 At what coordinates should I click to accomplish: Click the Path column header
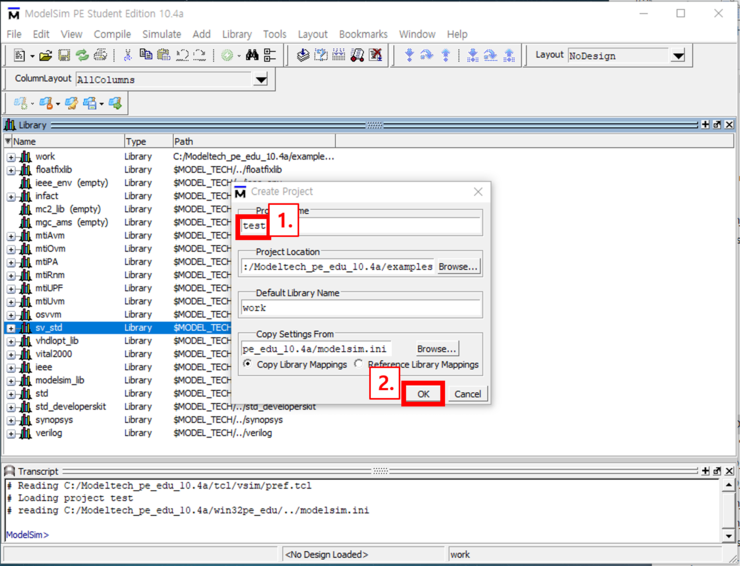pos(254,141)
